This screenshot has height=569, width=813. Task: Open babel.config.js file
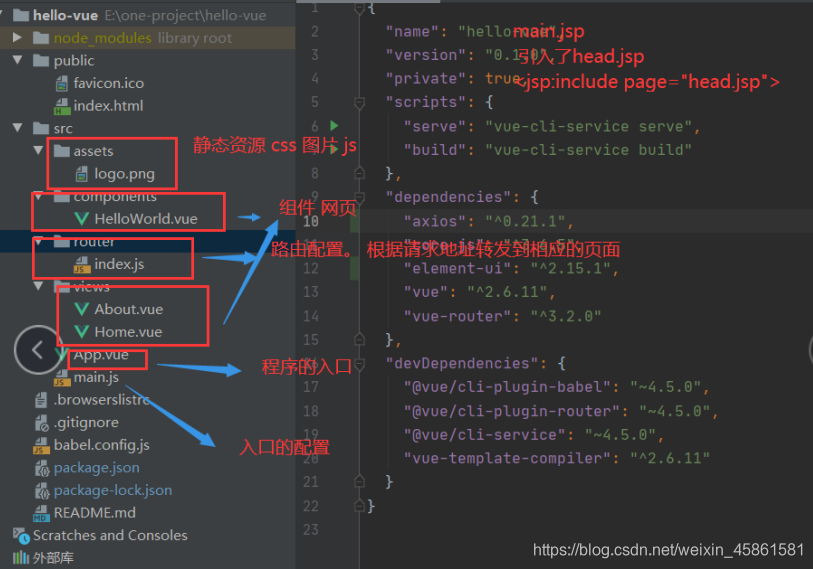102,445
